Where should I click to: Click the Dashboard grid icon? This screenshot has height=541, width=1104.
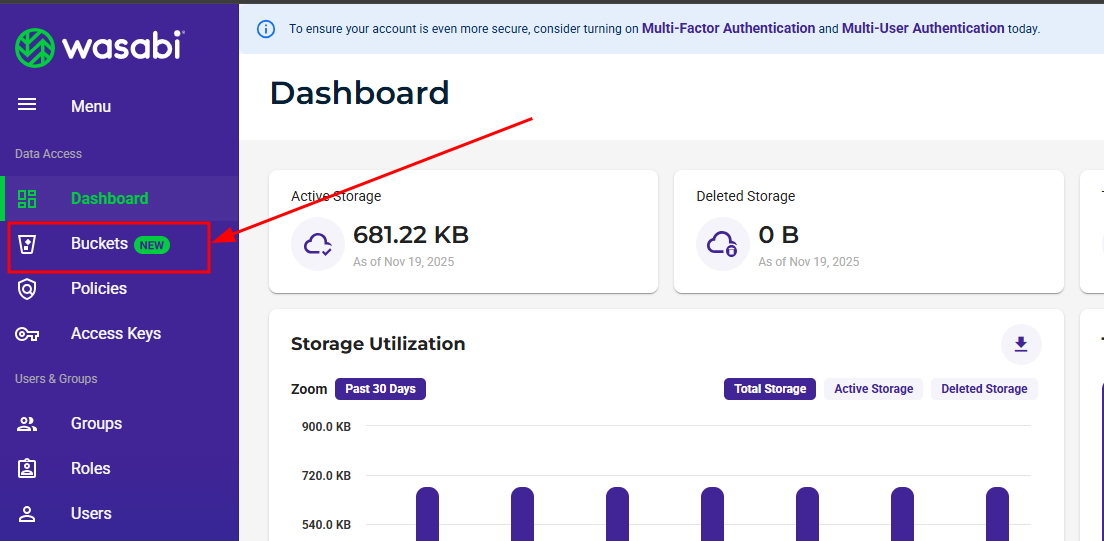point(27,198)
